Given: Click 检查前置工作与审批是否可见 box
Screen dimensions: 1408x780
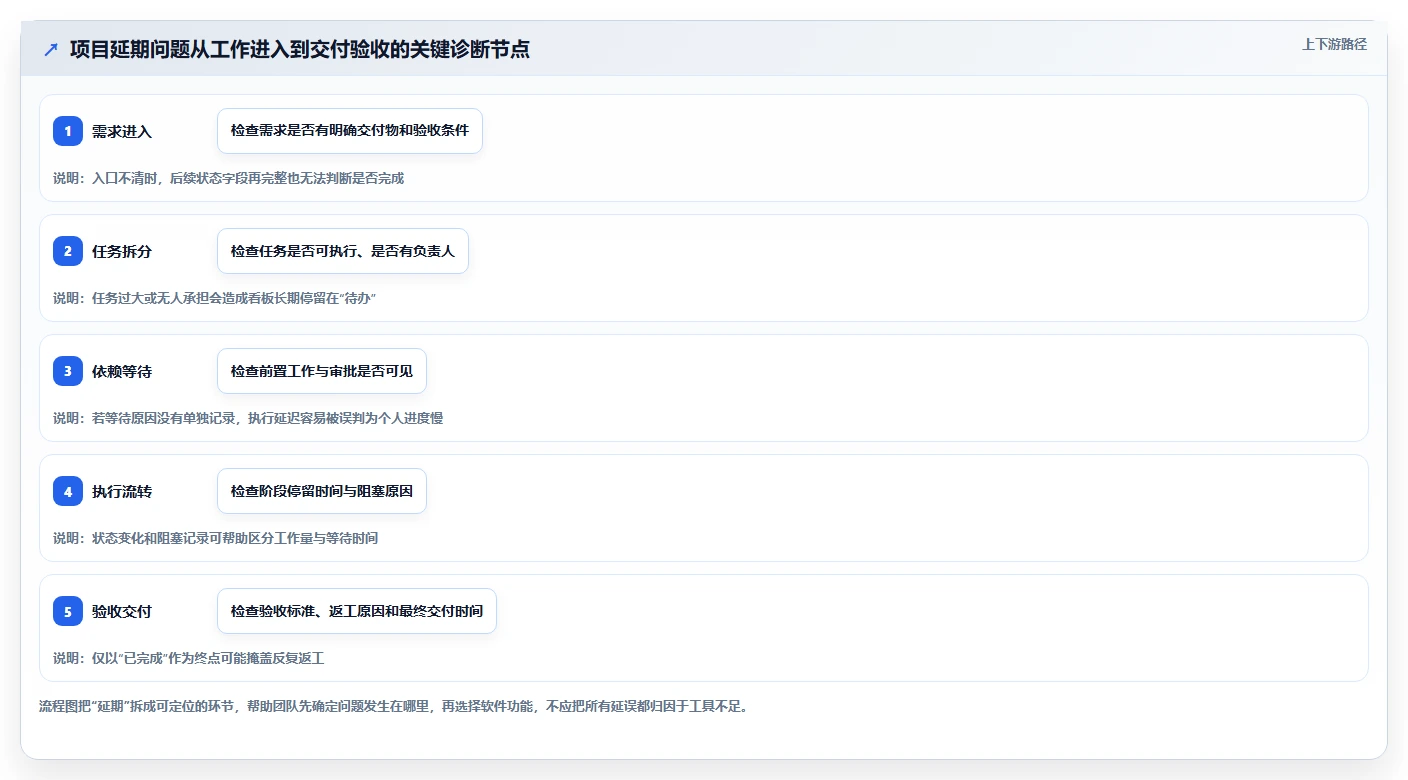Looking at the screenshot, I should pyautogui.click(x=322, y=371).
